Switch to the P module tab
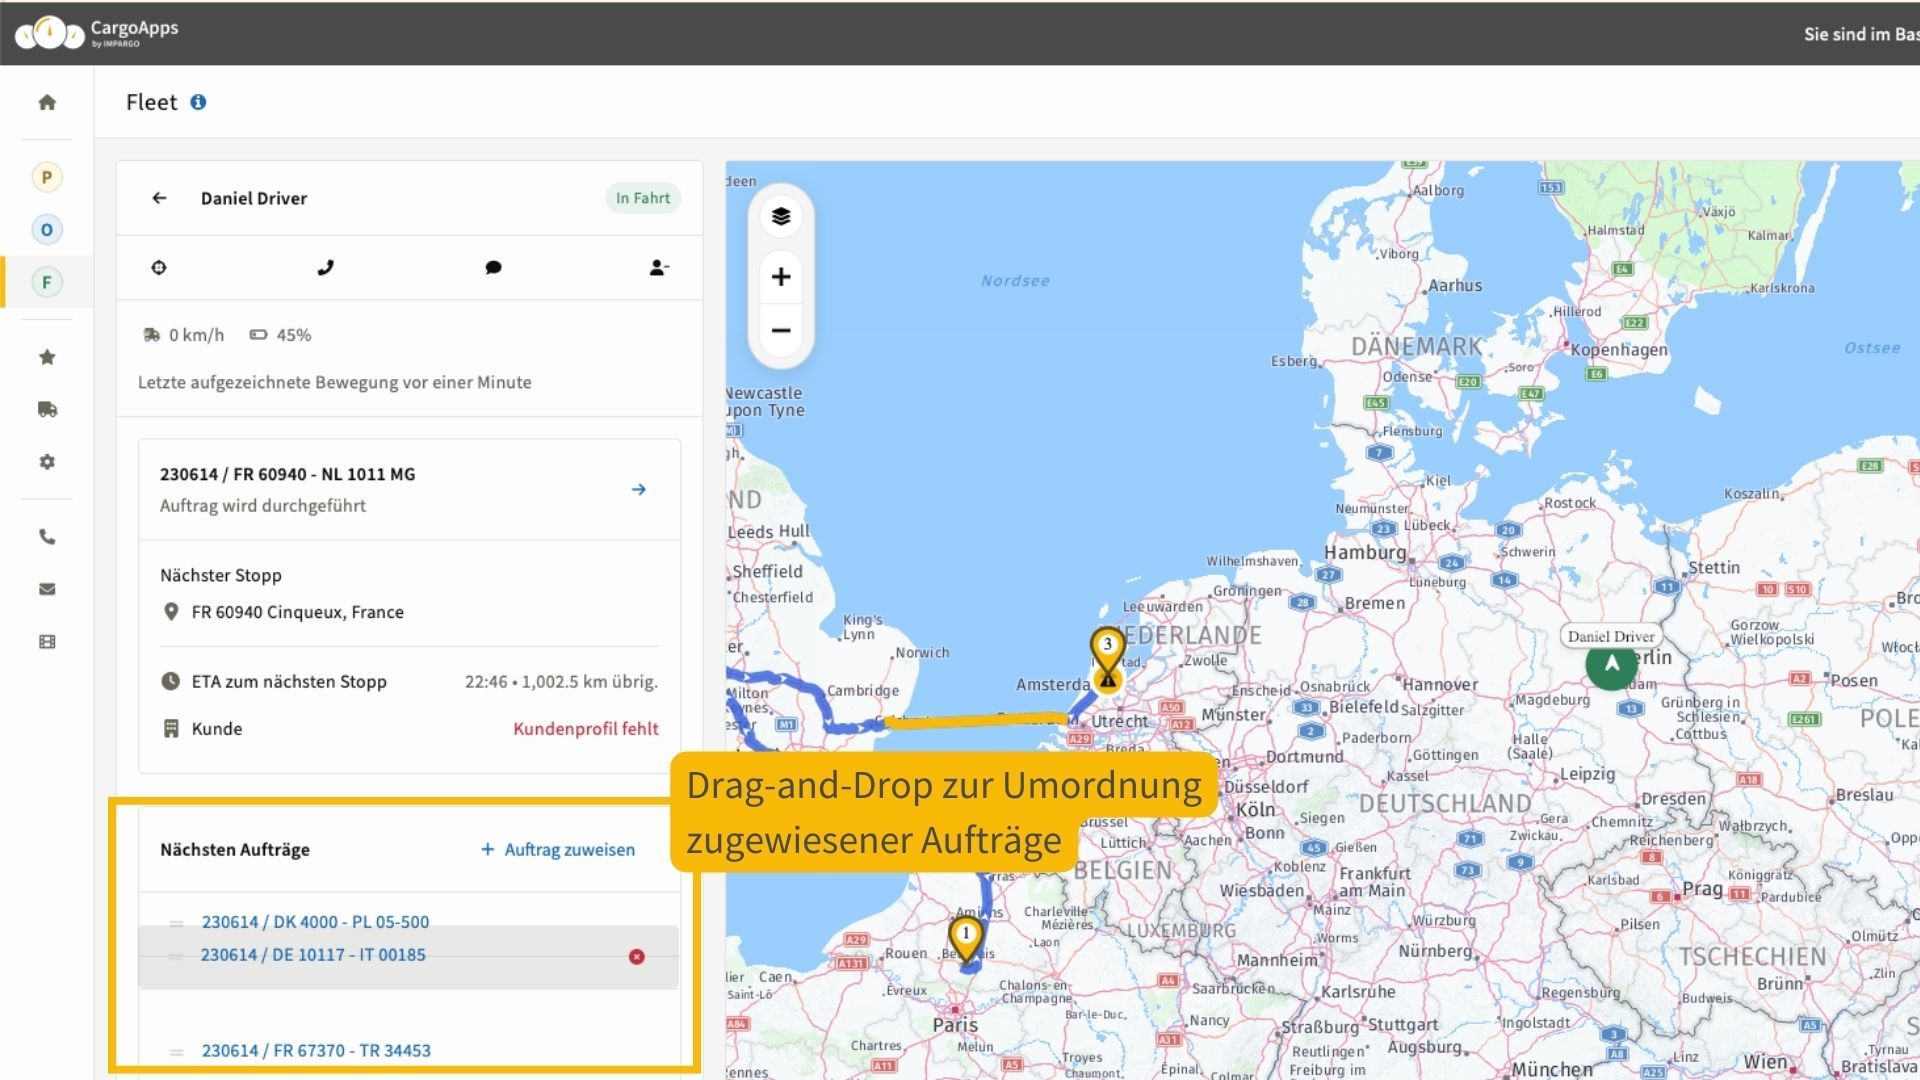The height and width of the screenshot is (1080, 1920). tap(47, 177)
